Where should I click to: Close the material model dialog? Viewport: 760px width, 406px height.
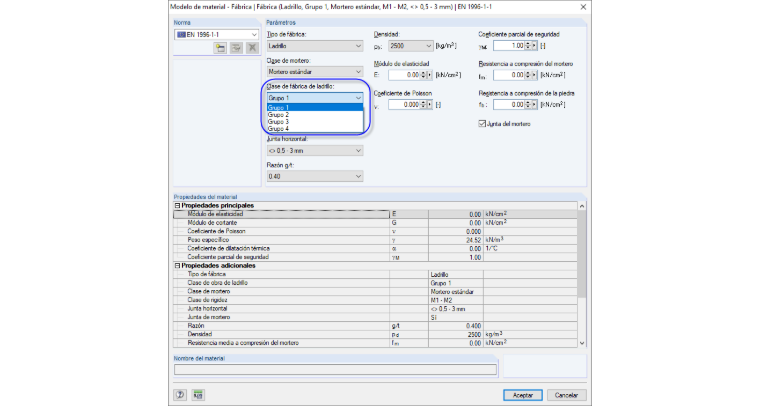[583, 7]
